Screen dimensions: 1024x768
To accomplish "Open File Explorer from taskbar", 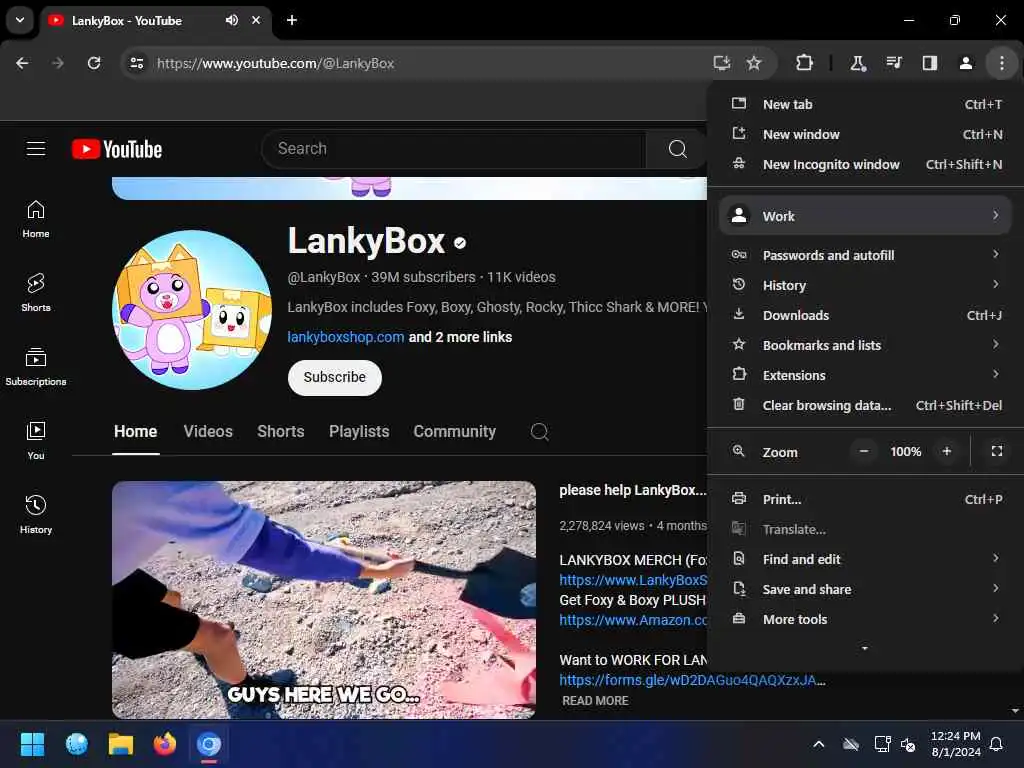I will (121, 744).
